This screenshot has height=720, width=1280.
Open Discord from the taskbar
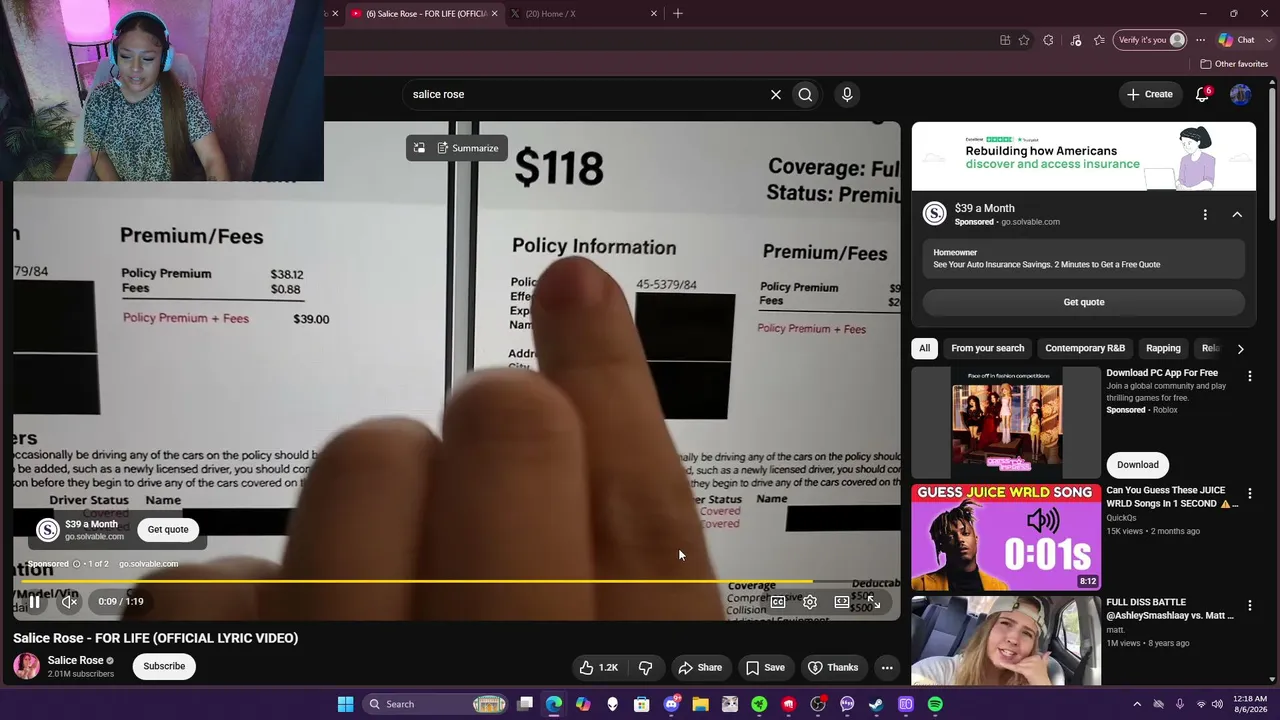point(671,704)
